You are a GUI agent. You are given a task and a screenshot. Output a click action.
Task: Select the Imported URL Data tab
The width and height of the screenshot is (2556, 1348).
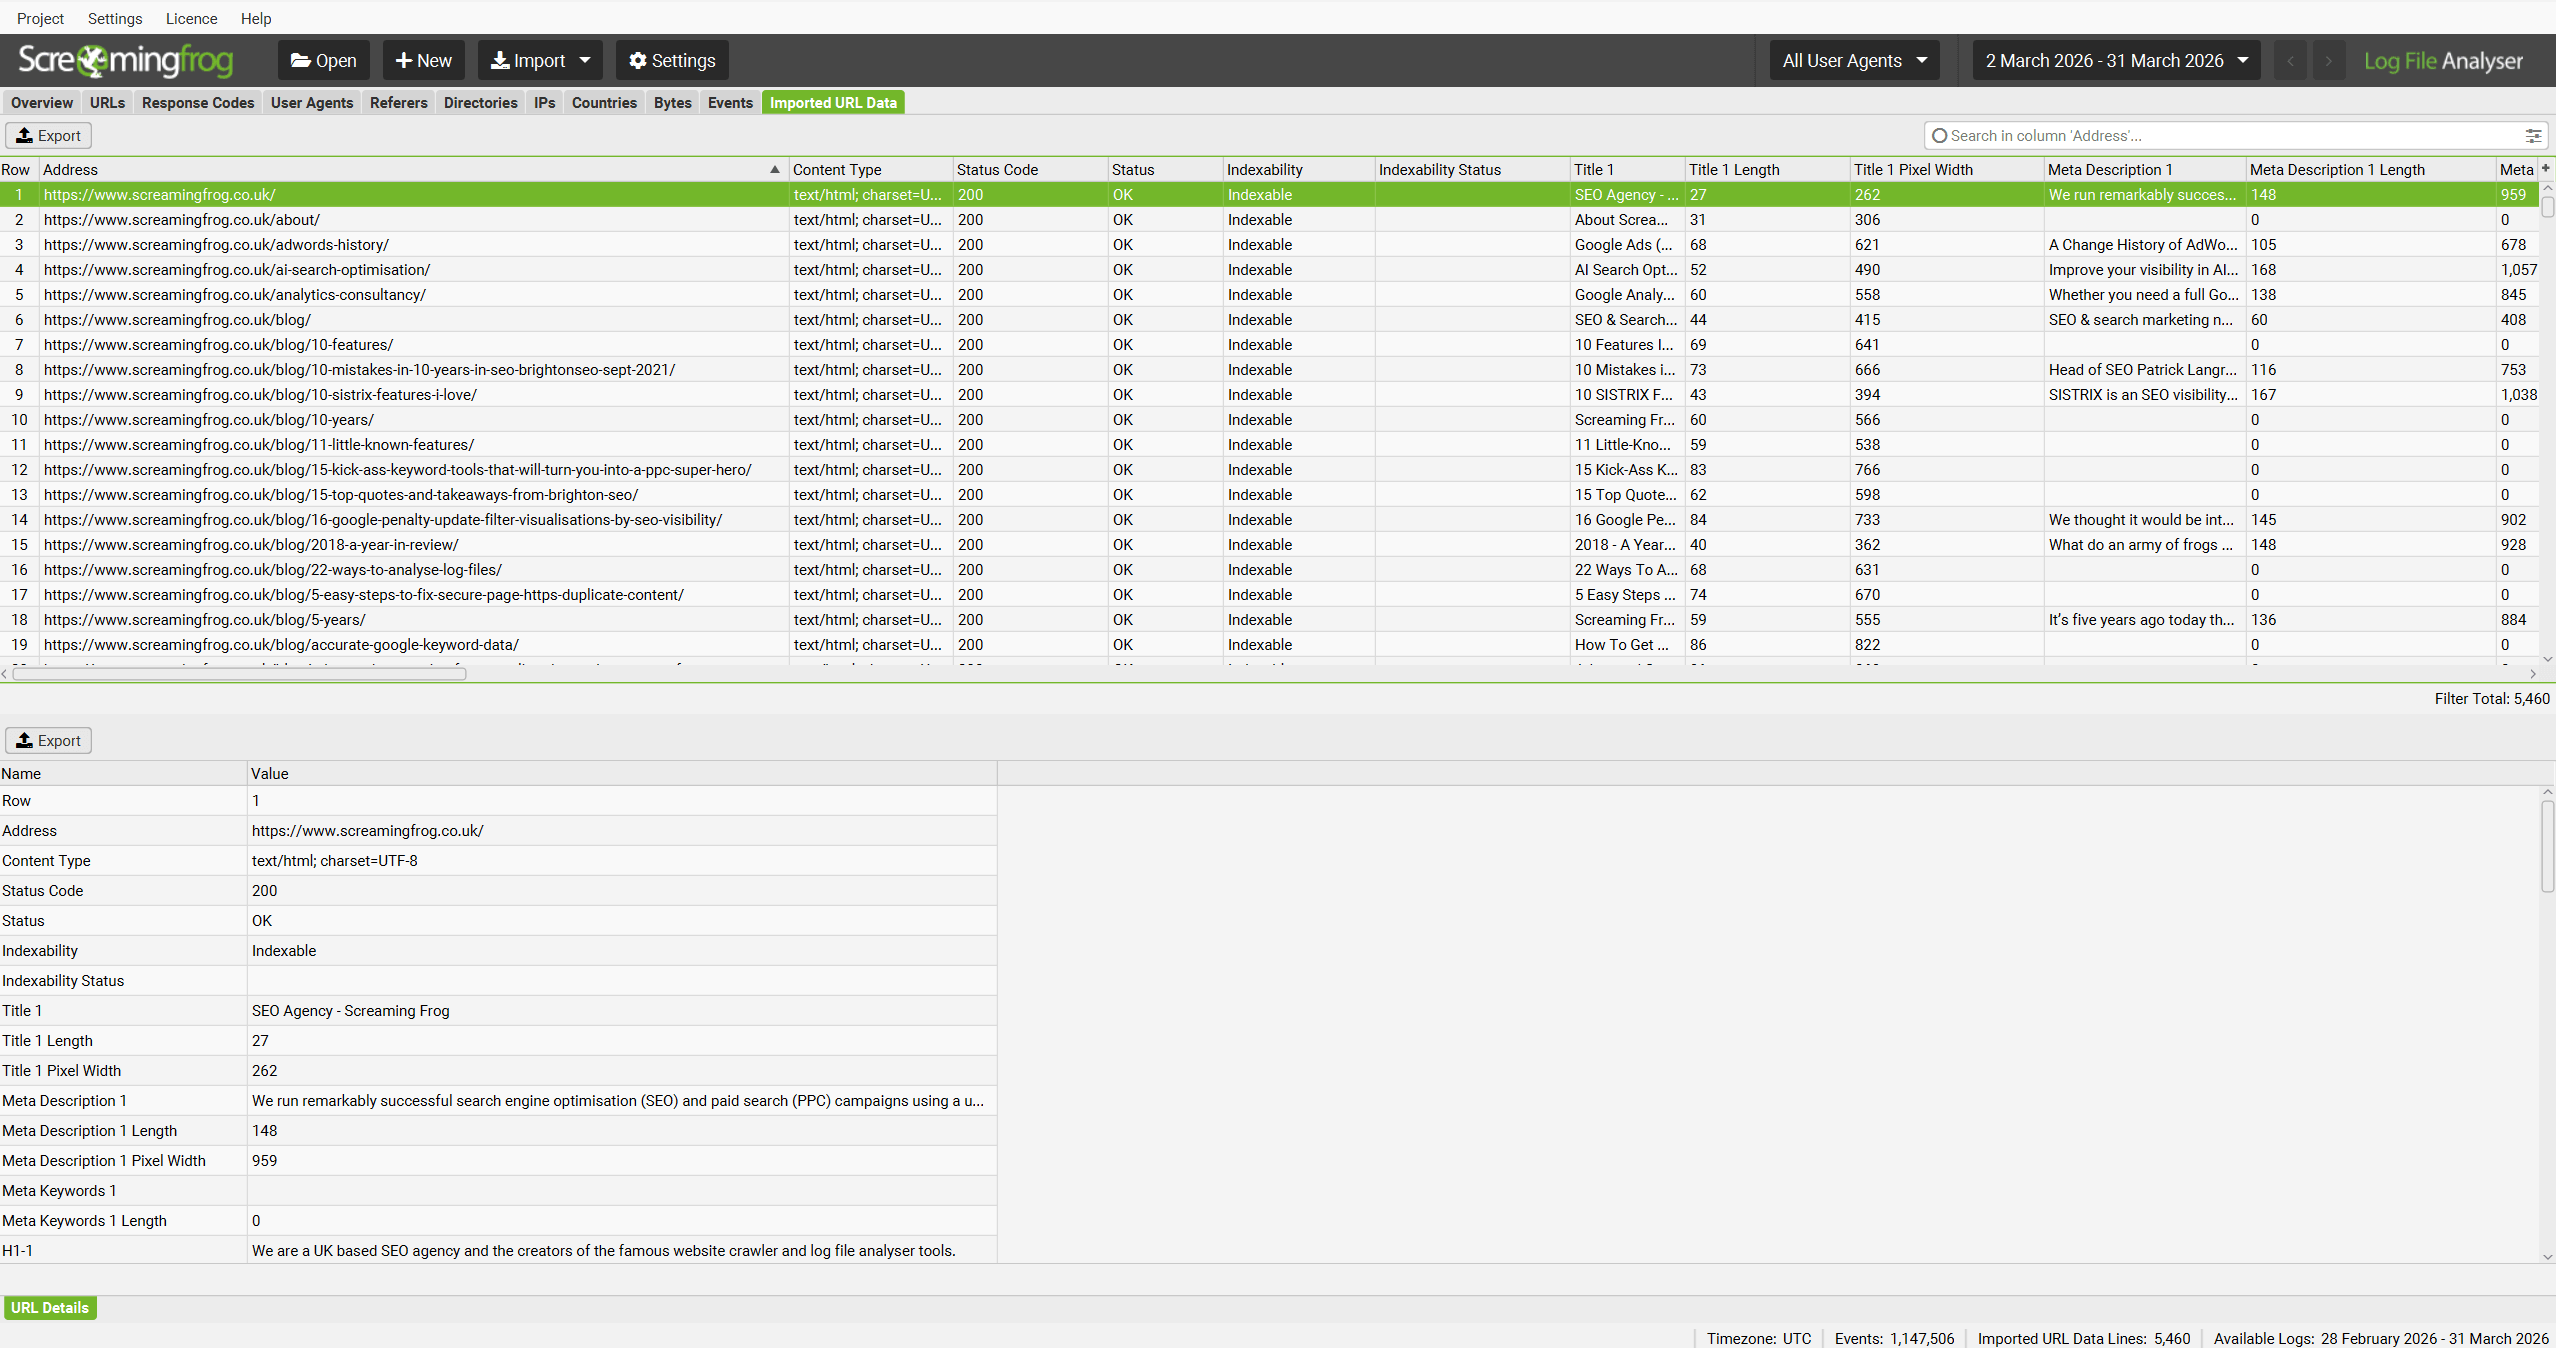pos(833,102)
